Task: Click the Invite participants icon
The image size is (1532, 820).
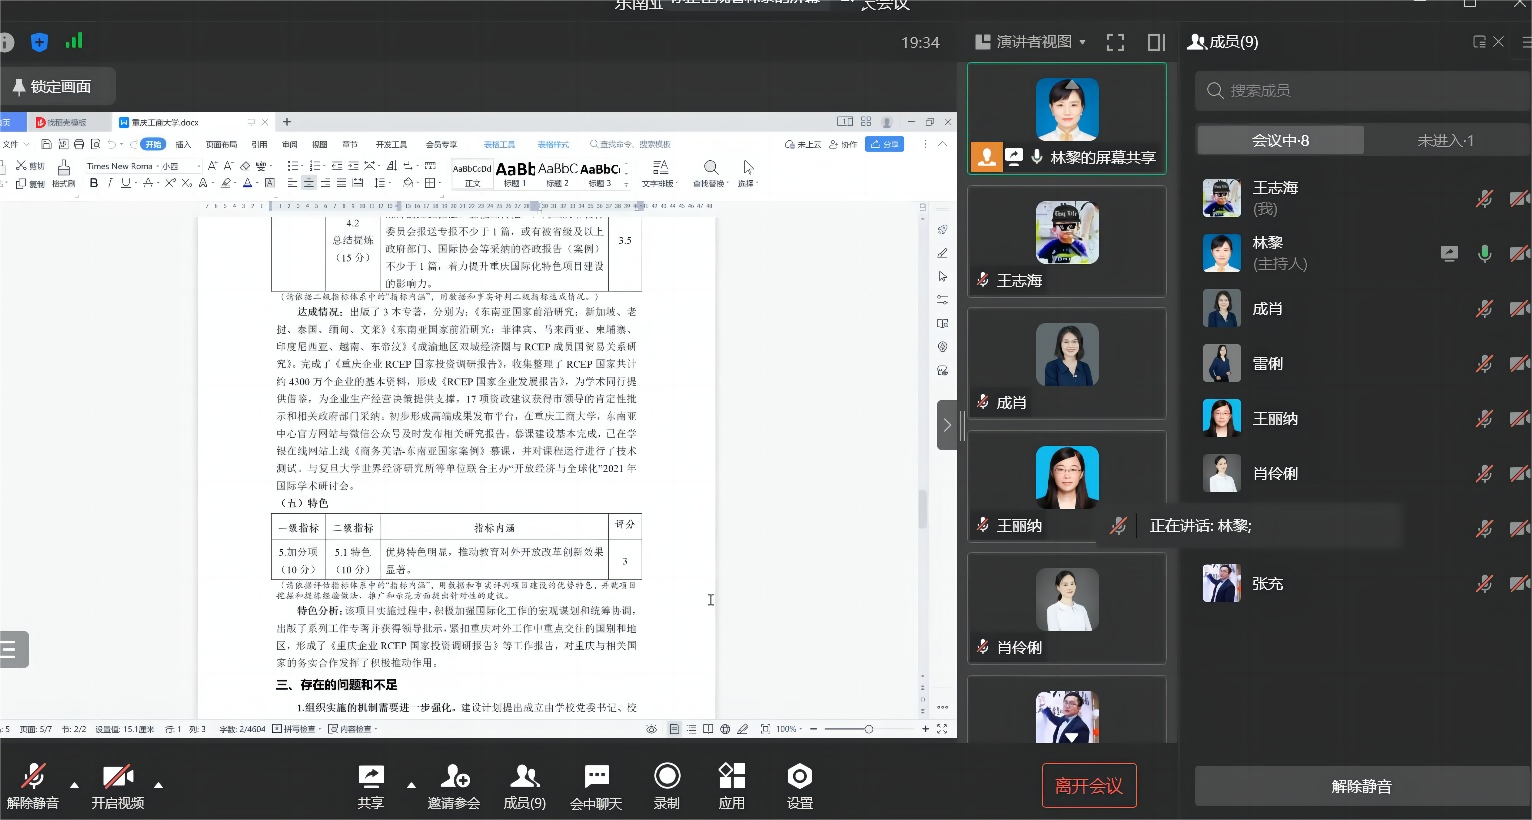Action: 454,786
